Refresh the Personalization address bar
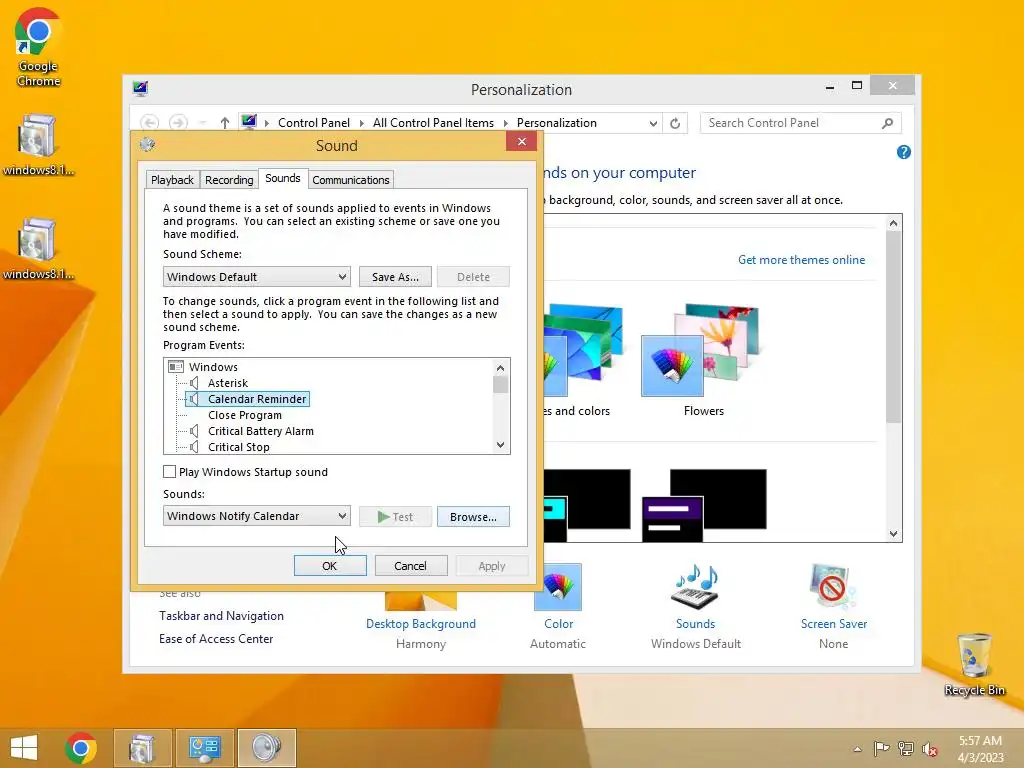This screenshot has height=768, width=1024. pyautogui.click(x=675, y=123)
